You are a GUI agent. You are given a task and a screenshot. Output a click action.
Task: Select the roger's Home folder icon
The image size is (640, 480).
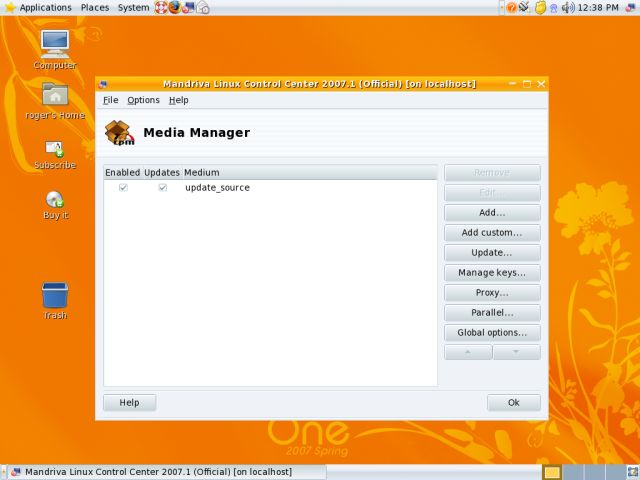pyautogui.click(x=55, y=100)
